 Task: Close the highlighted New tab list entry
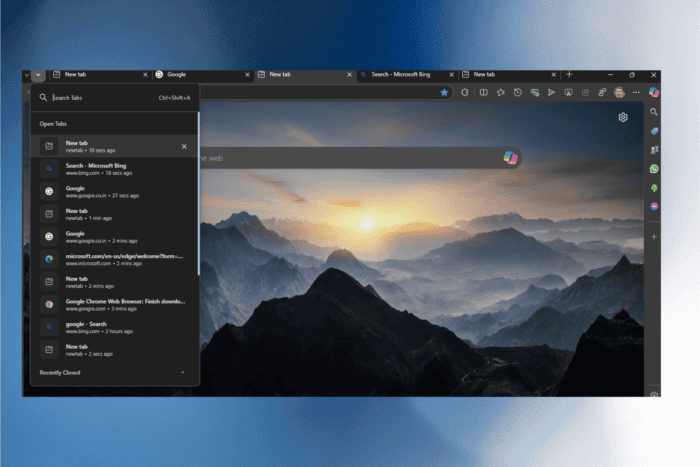tap(184, 146)
